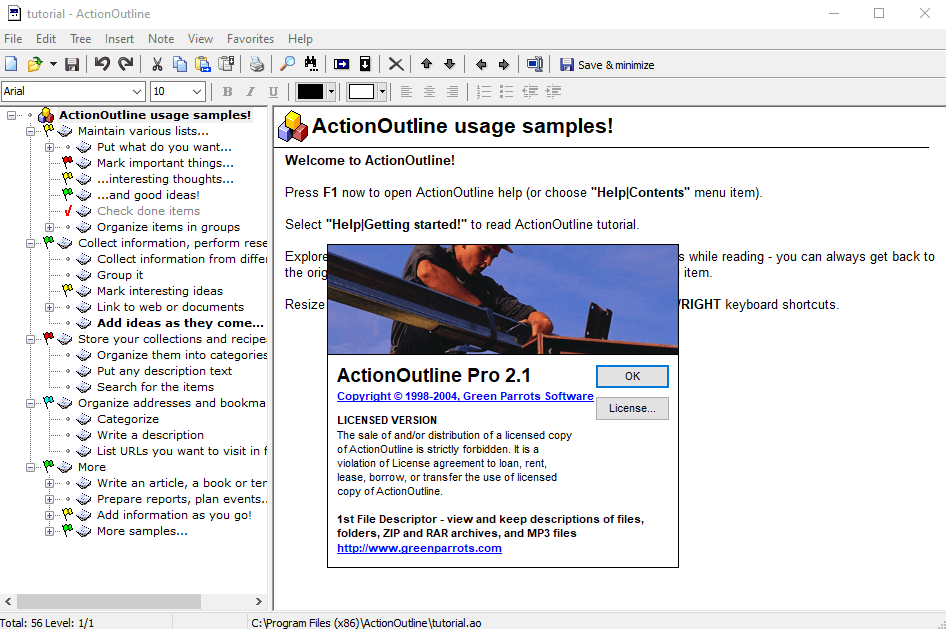Increase the text indent
The height and width of the screenshot is (629, 946).
pyautogui.click(x=553, y=92)
